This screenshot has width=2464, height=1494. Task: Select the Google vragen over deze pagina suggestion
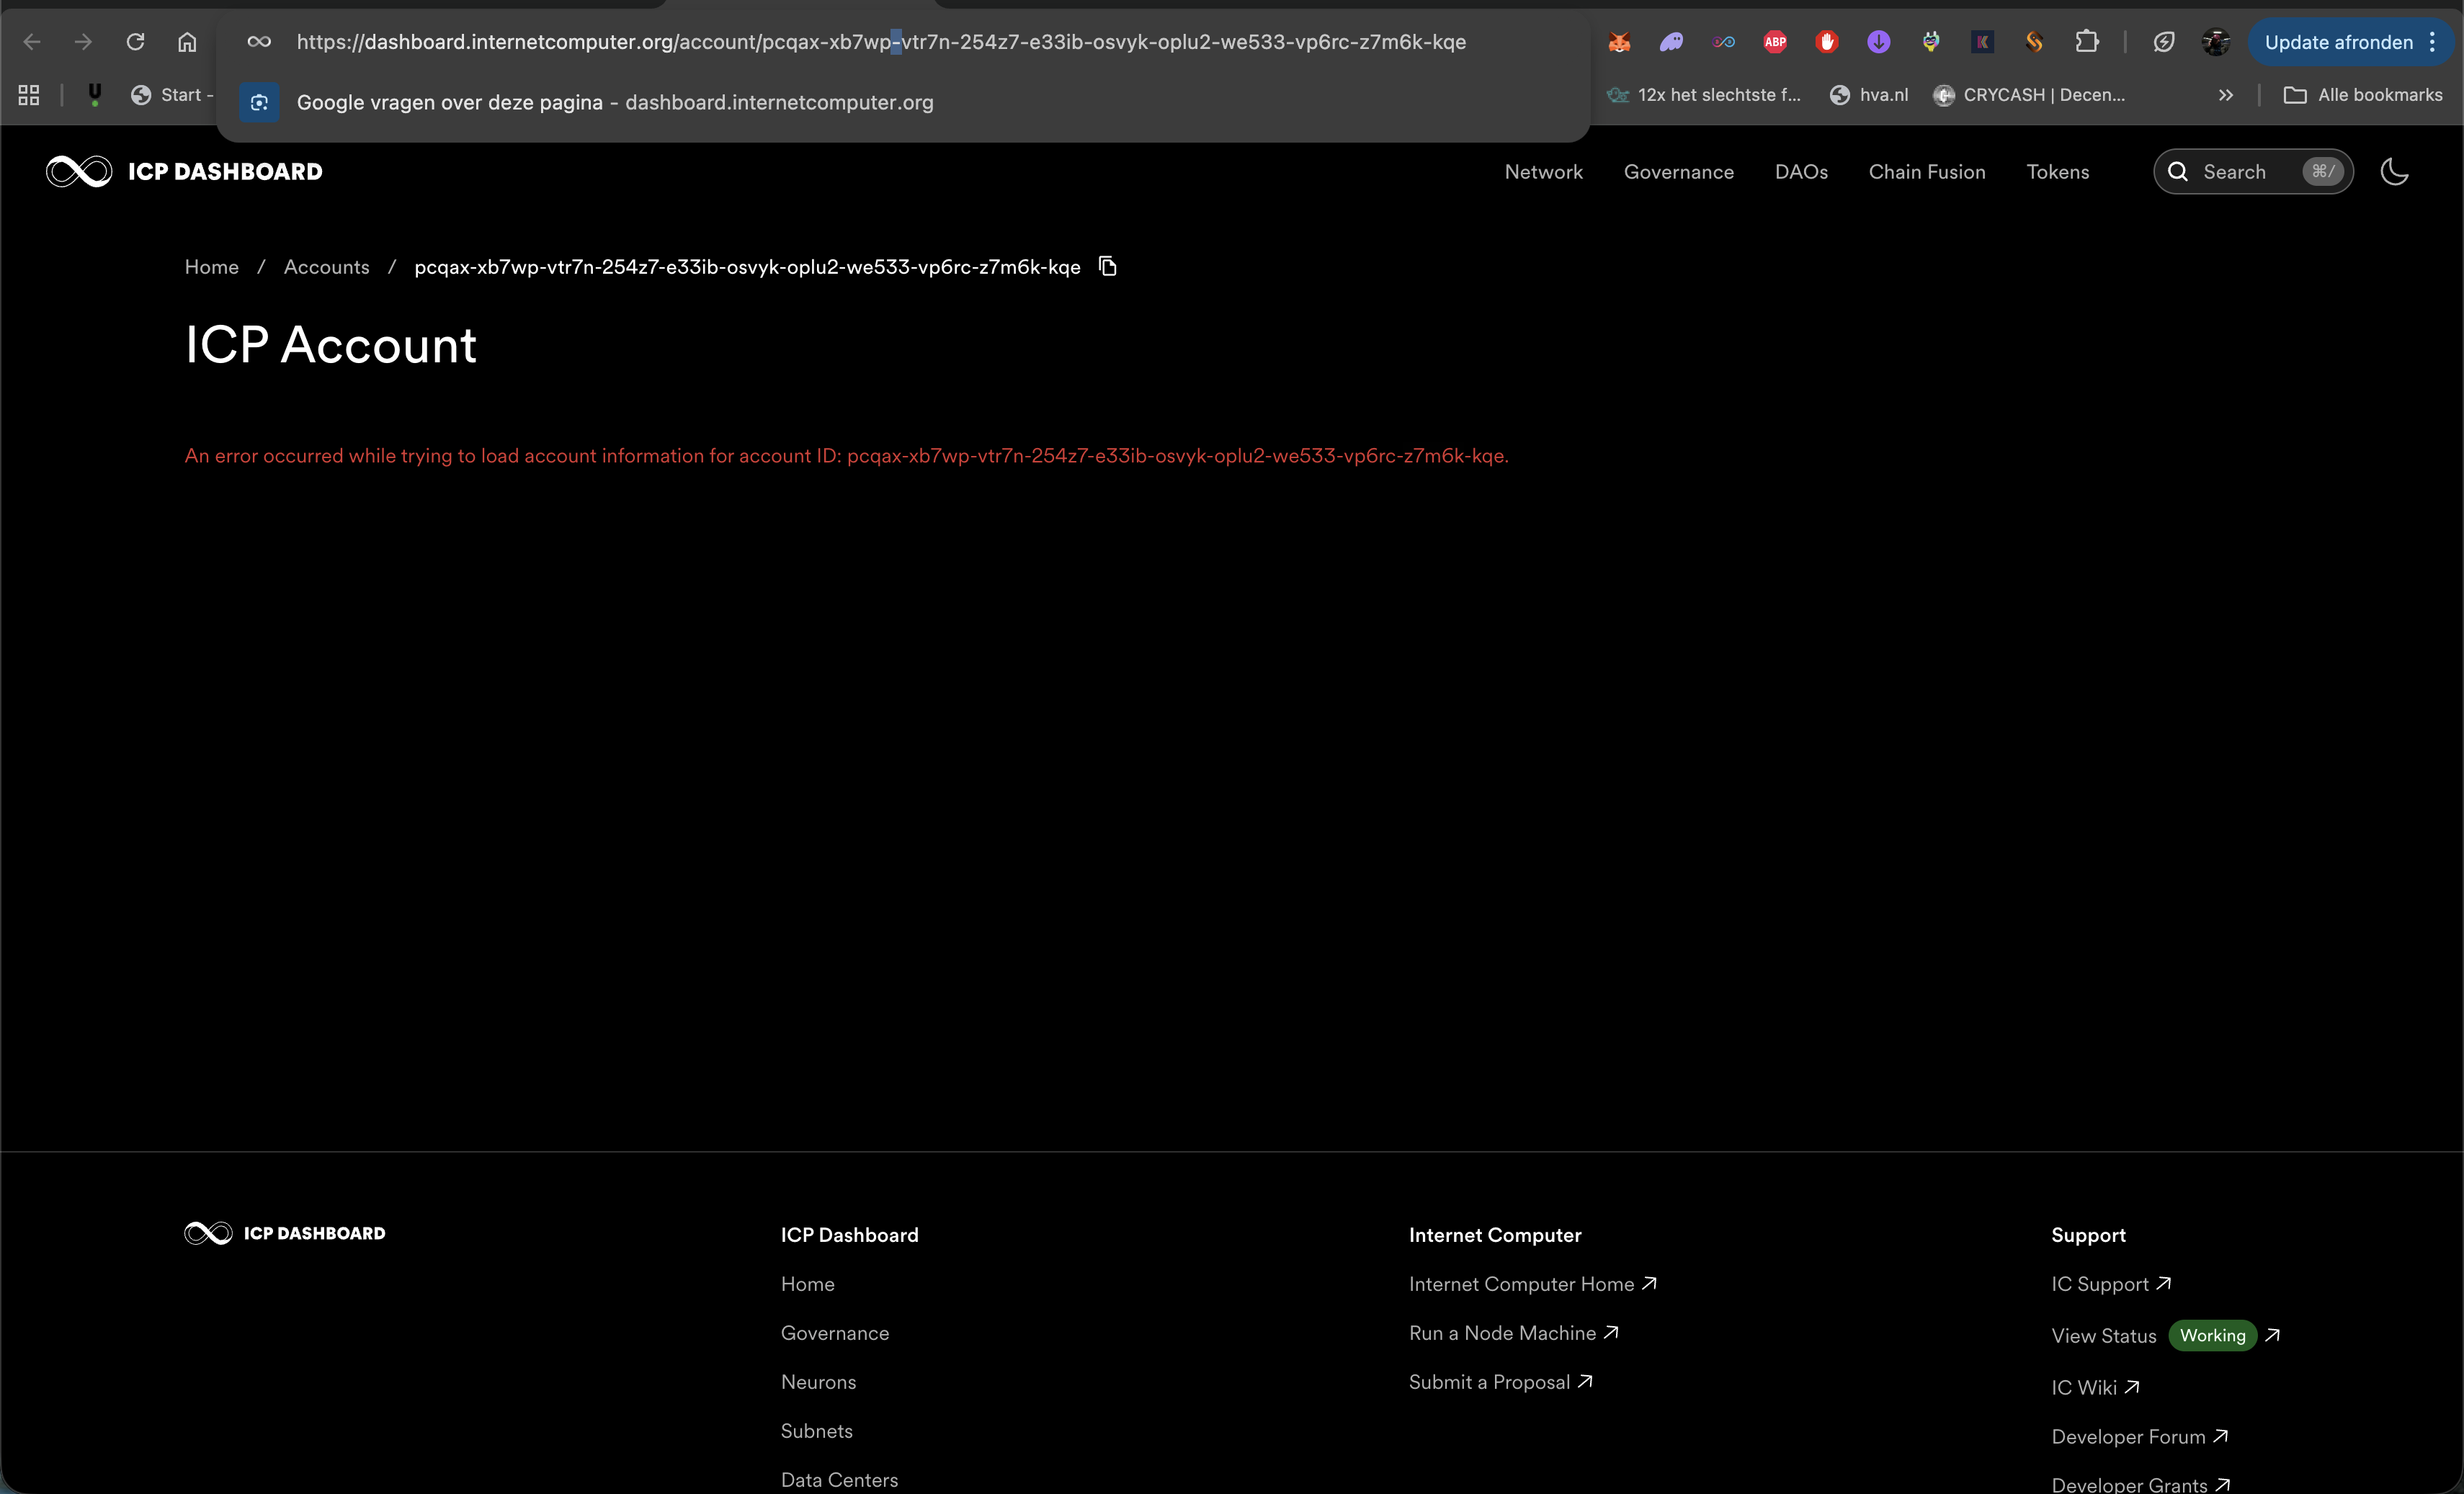614,102
